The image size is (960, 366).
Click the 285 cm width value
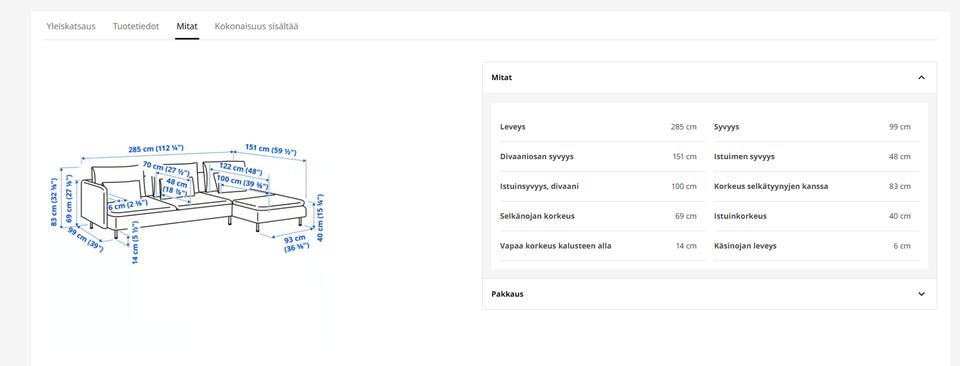coord(683,127)
